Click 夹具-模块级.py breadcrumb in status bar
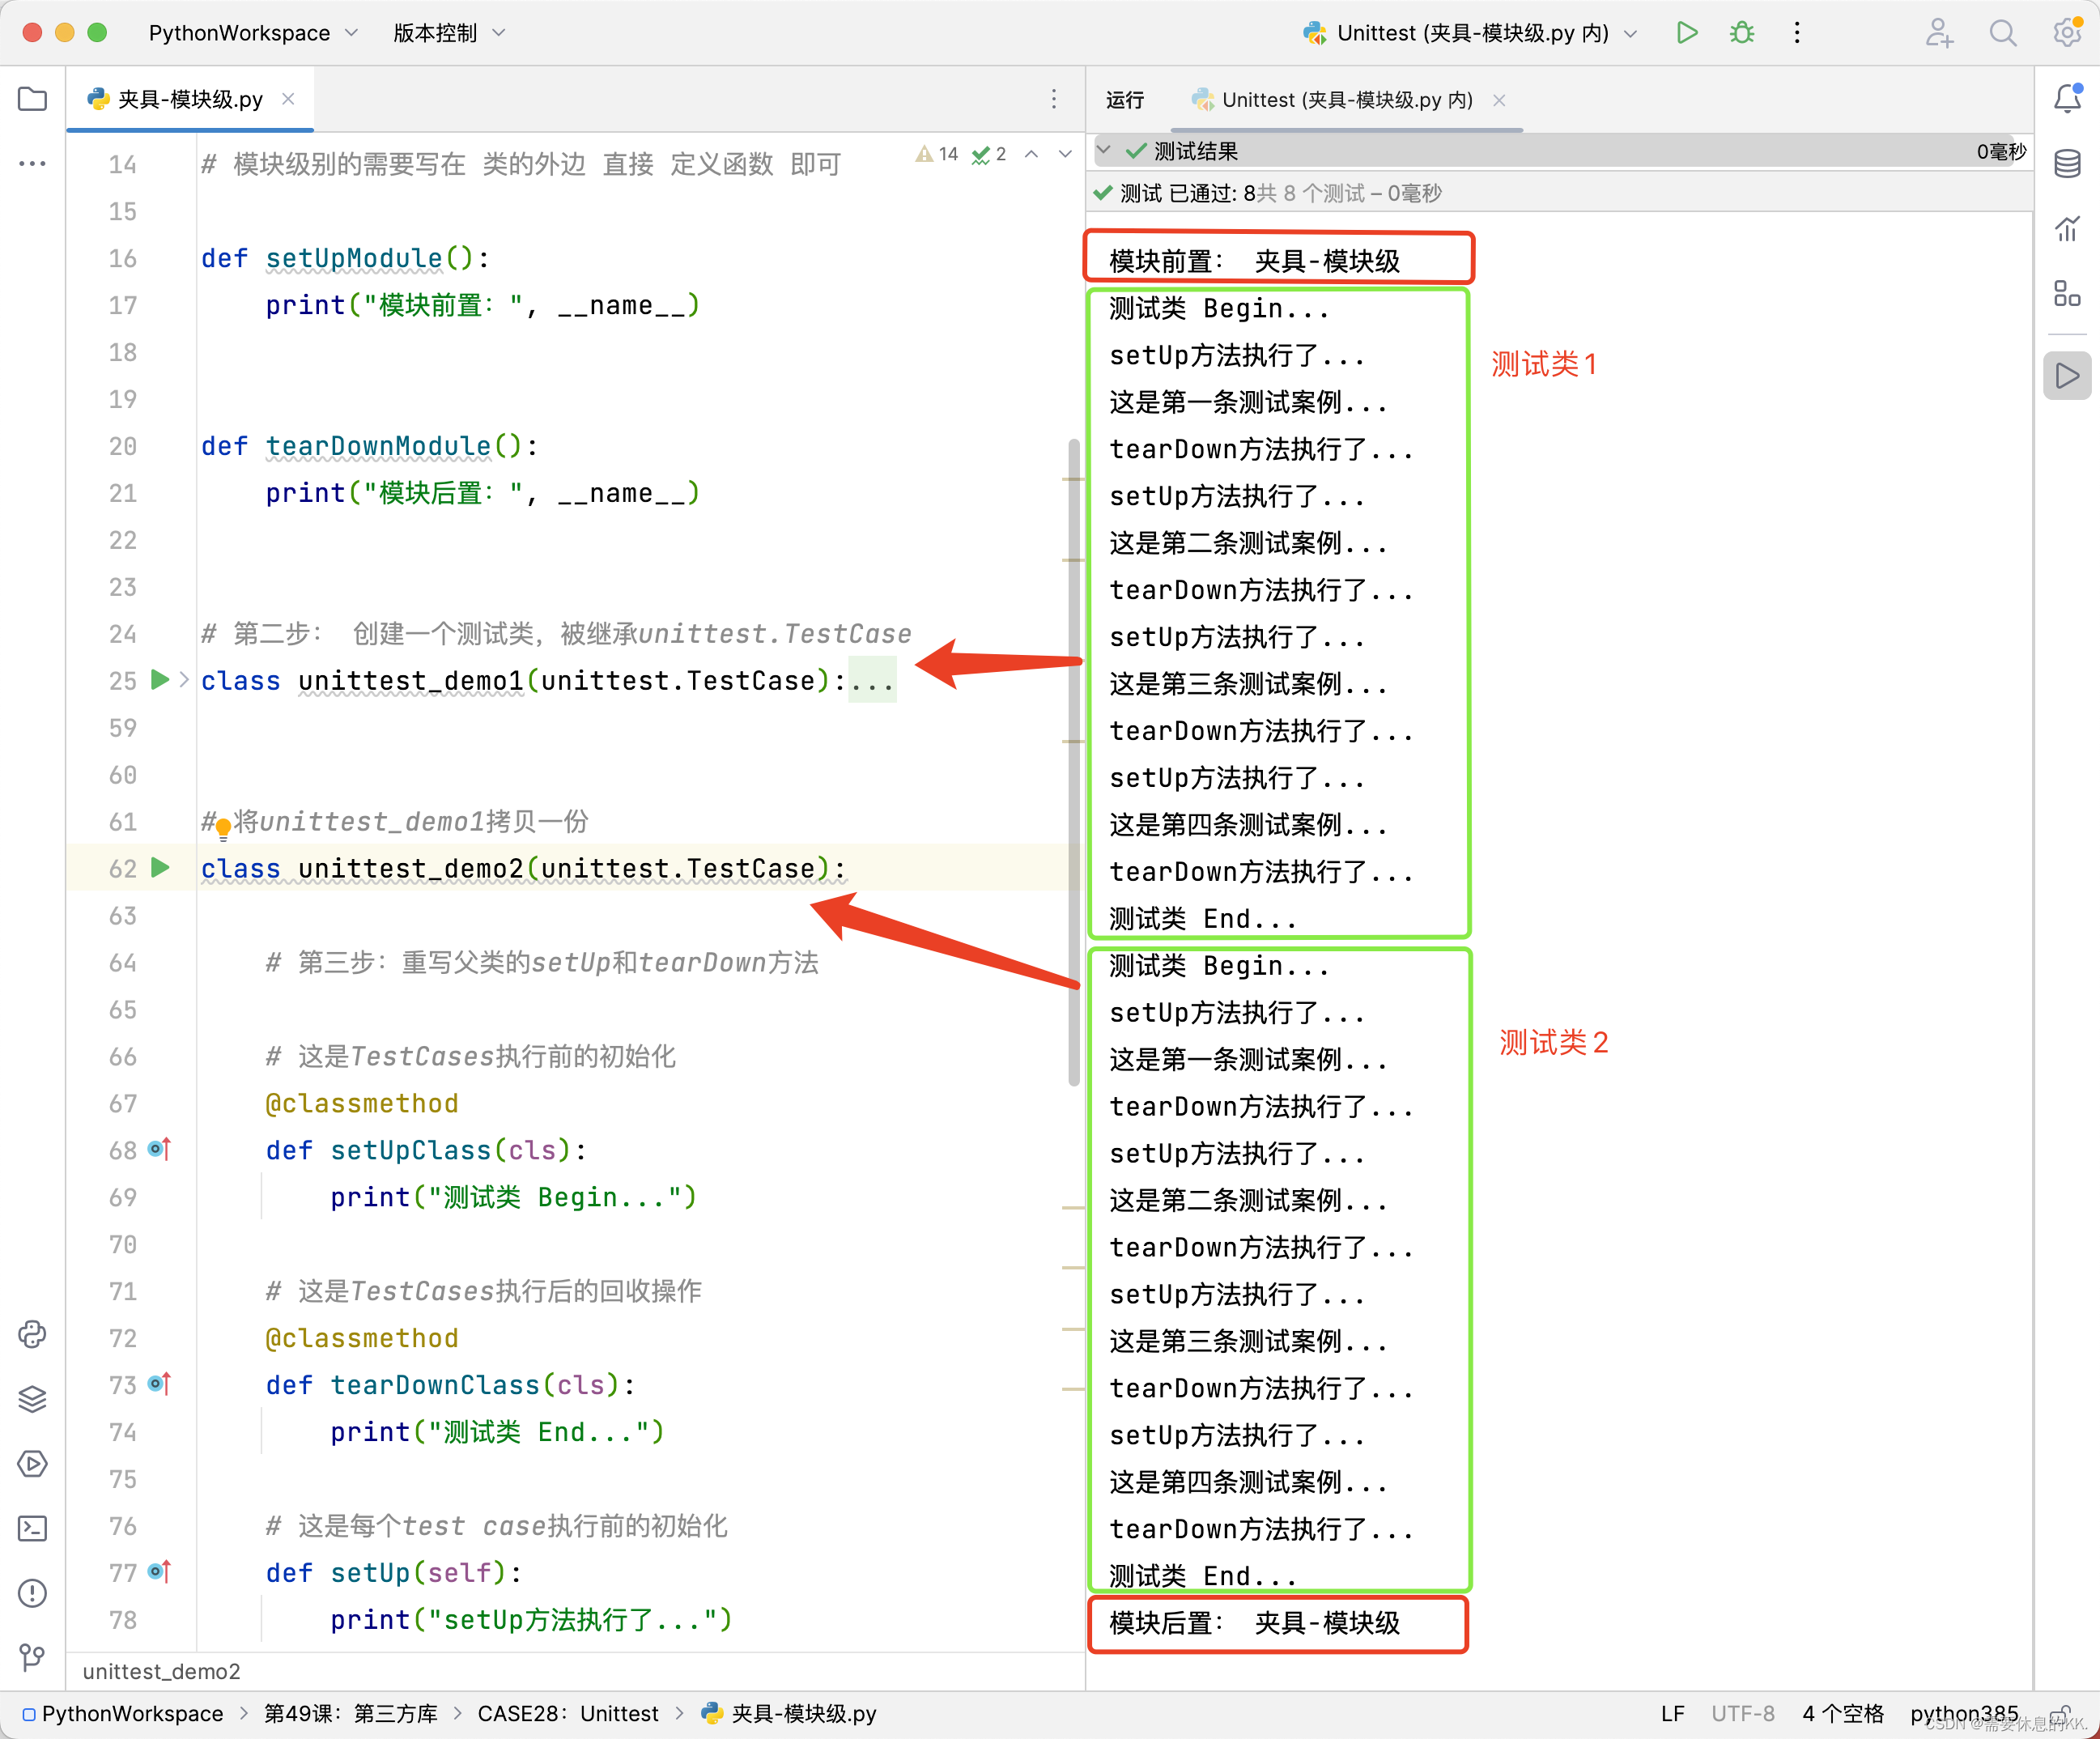 [789, 1713]
